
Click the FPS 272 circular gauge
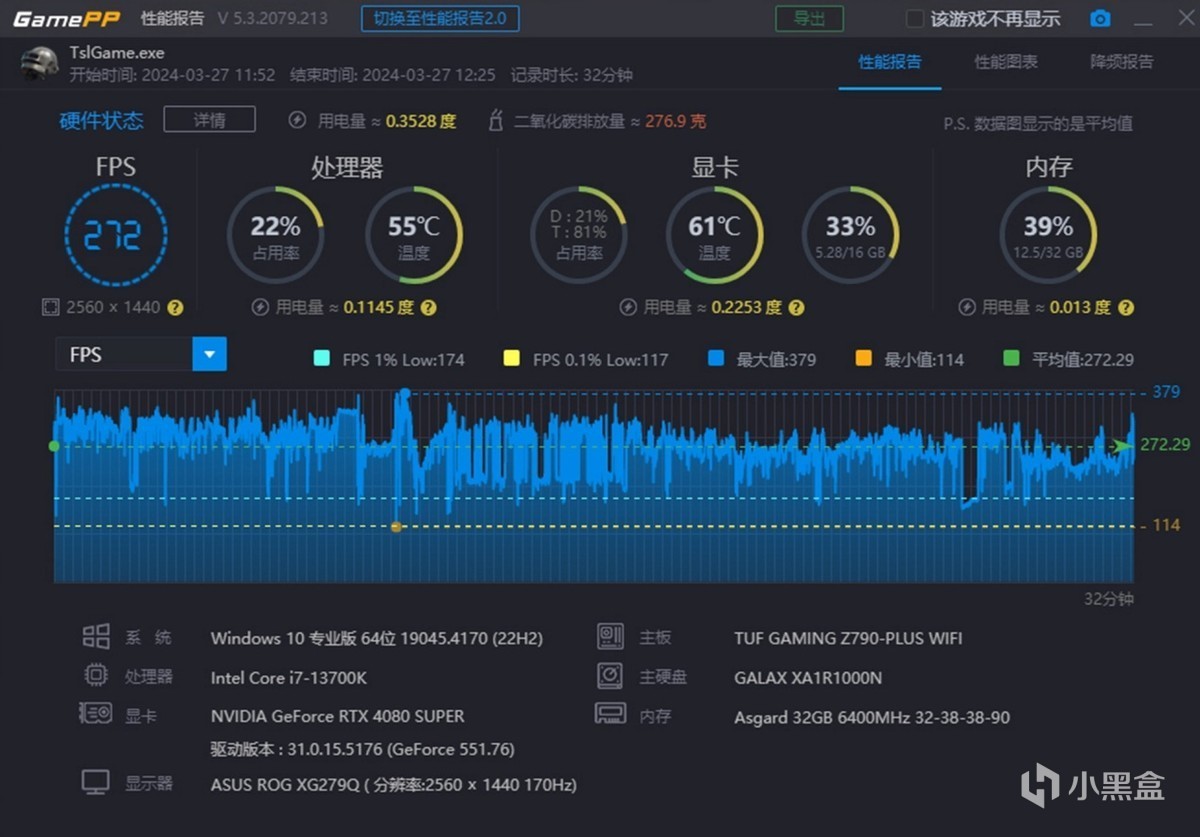(115, 236)
